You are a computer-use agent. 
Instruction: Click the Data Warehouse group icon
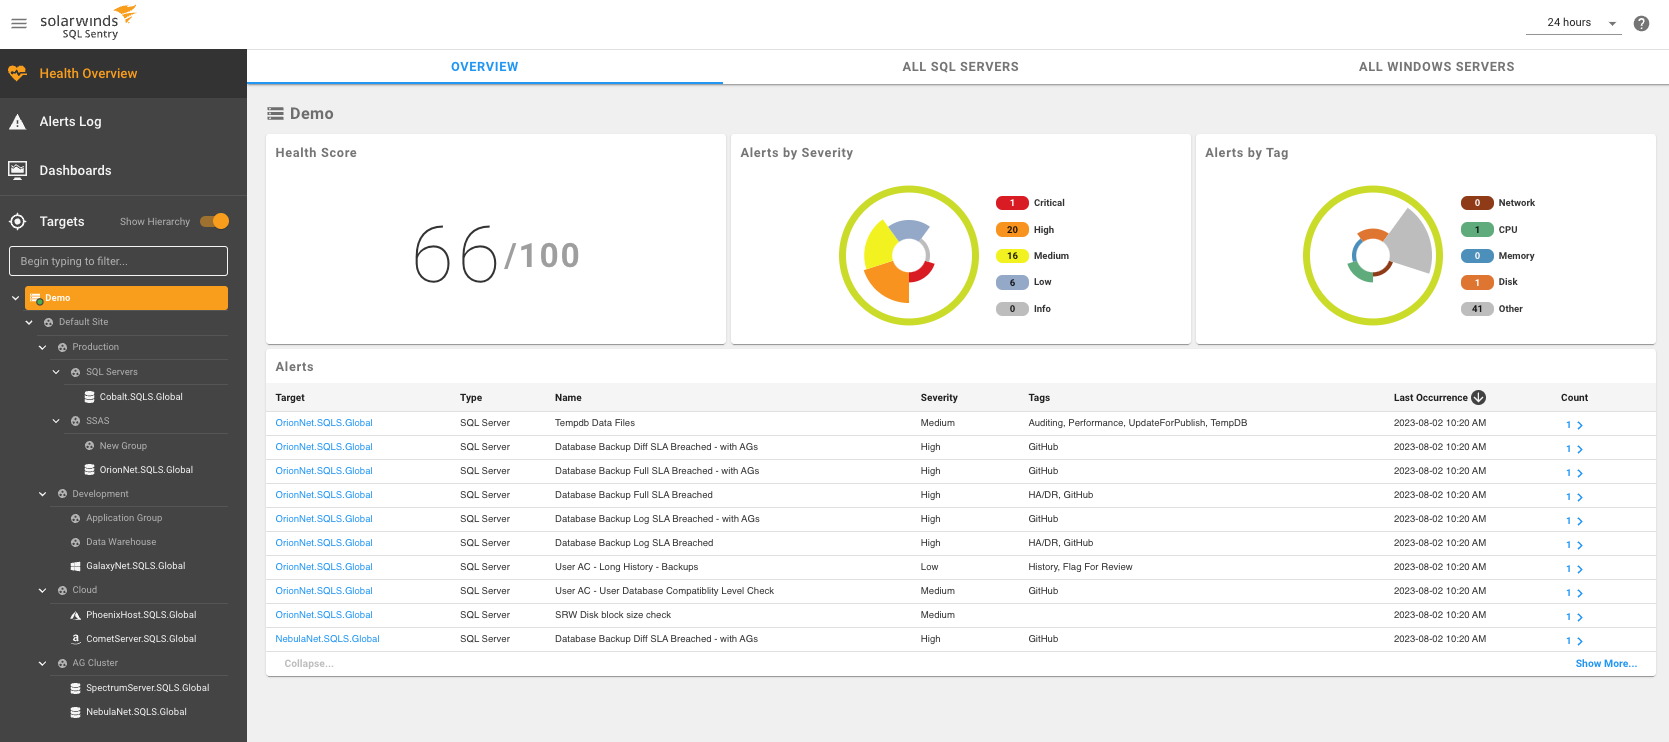click(76, 542)
